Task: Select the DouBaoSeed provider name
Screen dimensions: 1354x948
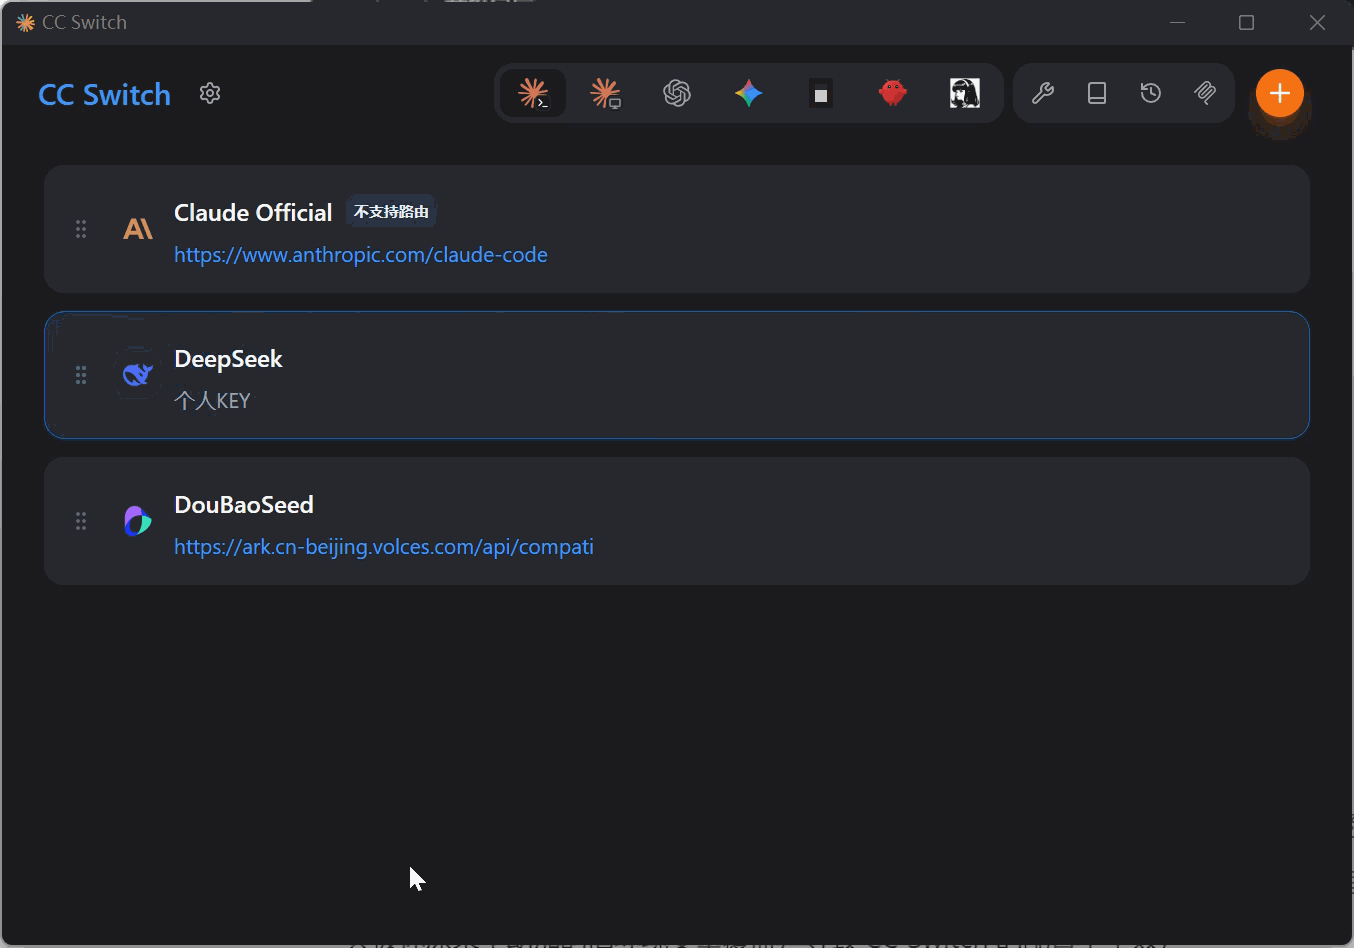Action: [244, 505]
